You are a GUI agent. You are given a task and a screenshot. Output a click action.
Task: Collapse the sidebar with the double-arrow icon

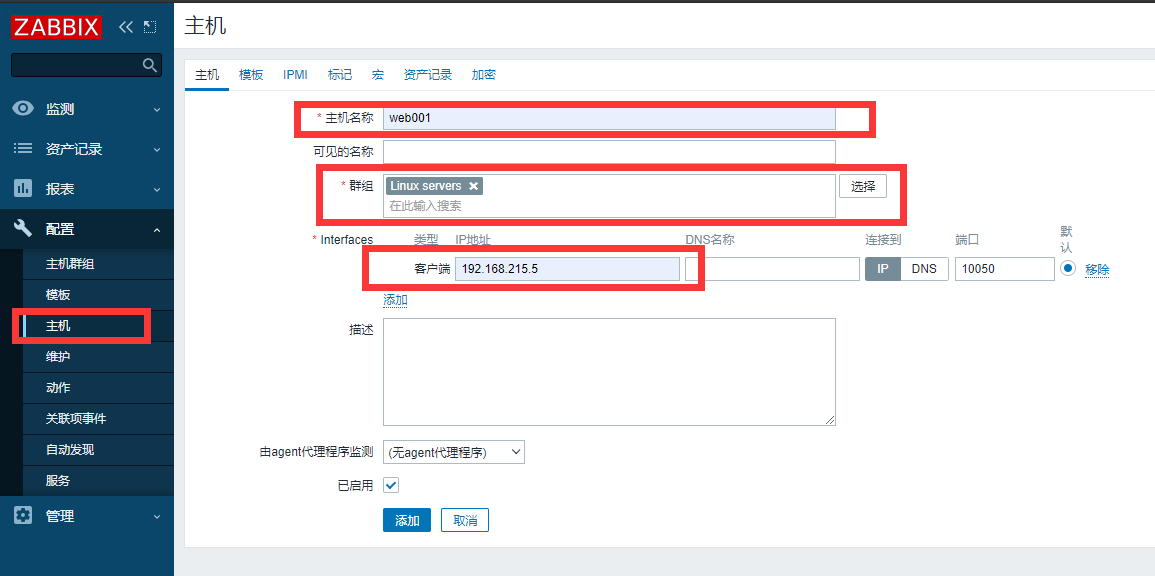coord(126,27)
